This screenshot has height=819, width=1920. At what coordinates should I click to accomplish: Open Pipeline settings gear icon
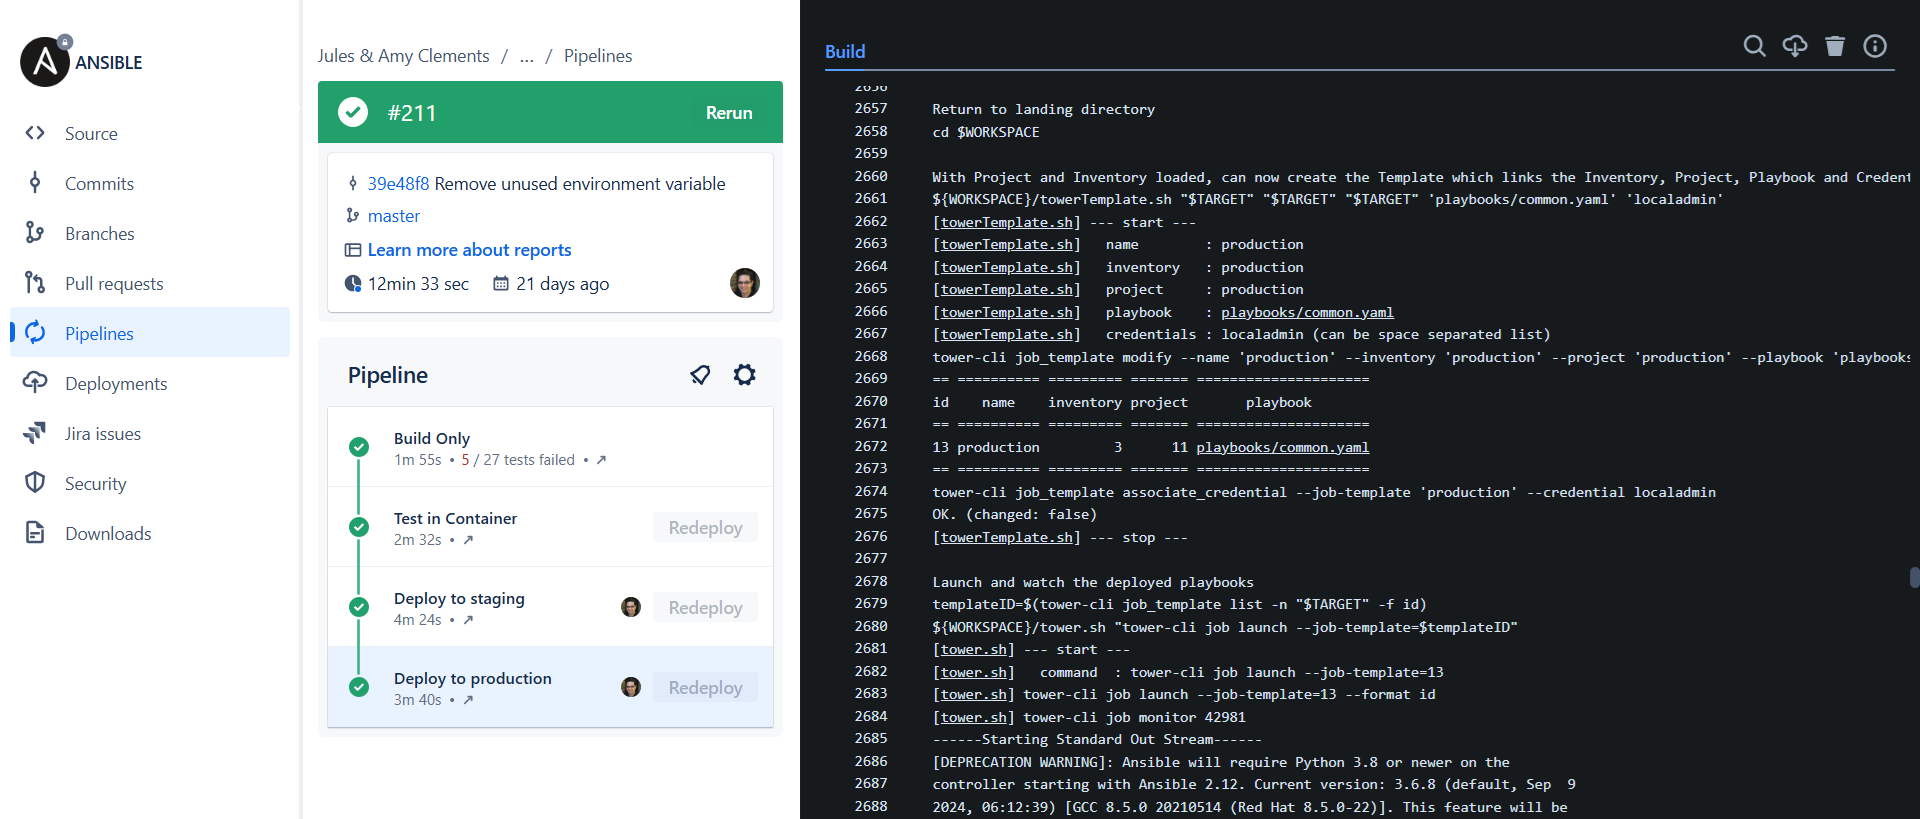tap(745, 375)
